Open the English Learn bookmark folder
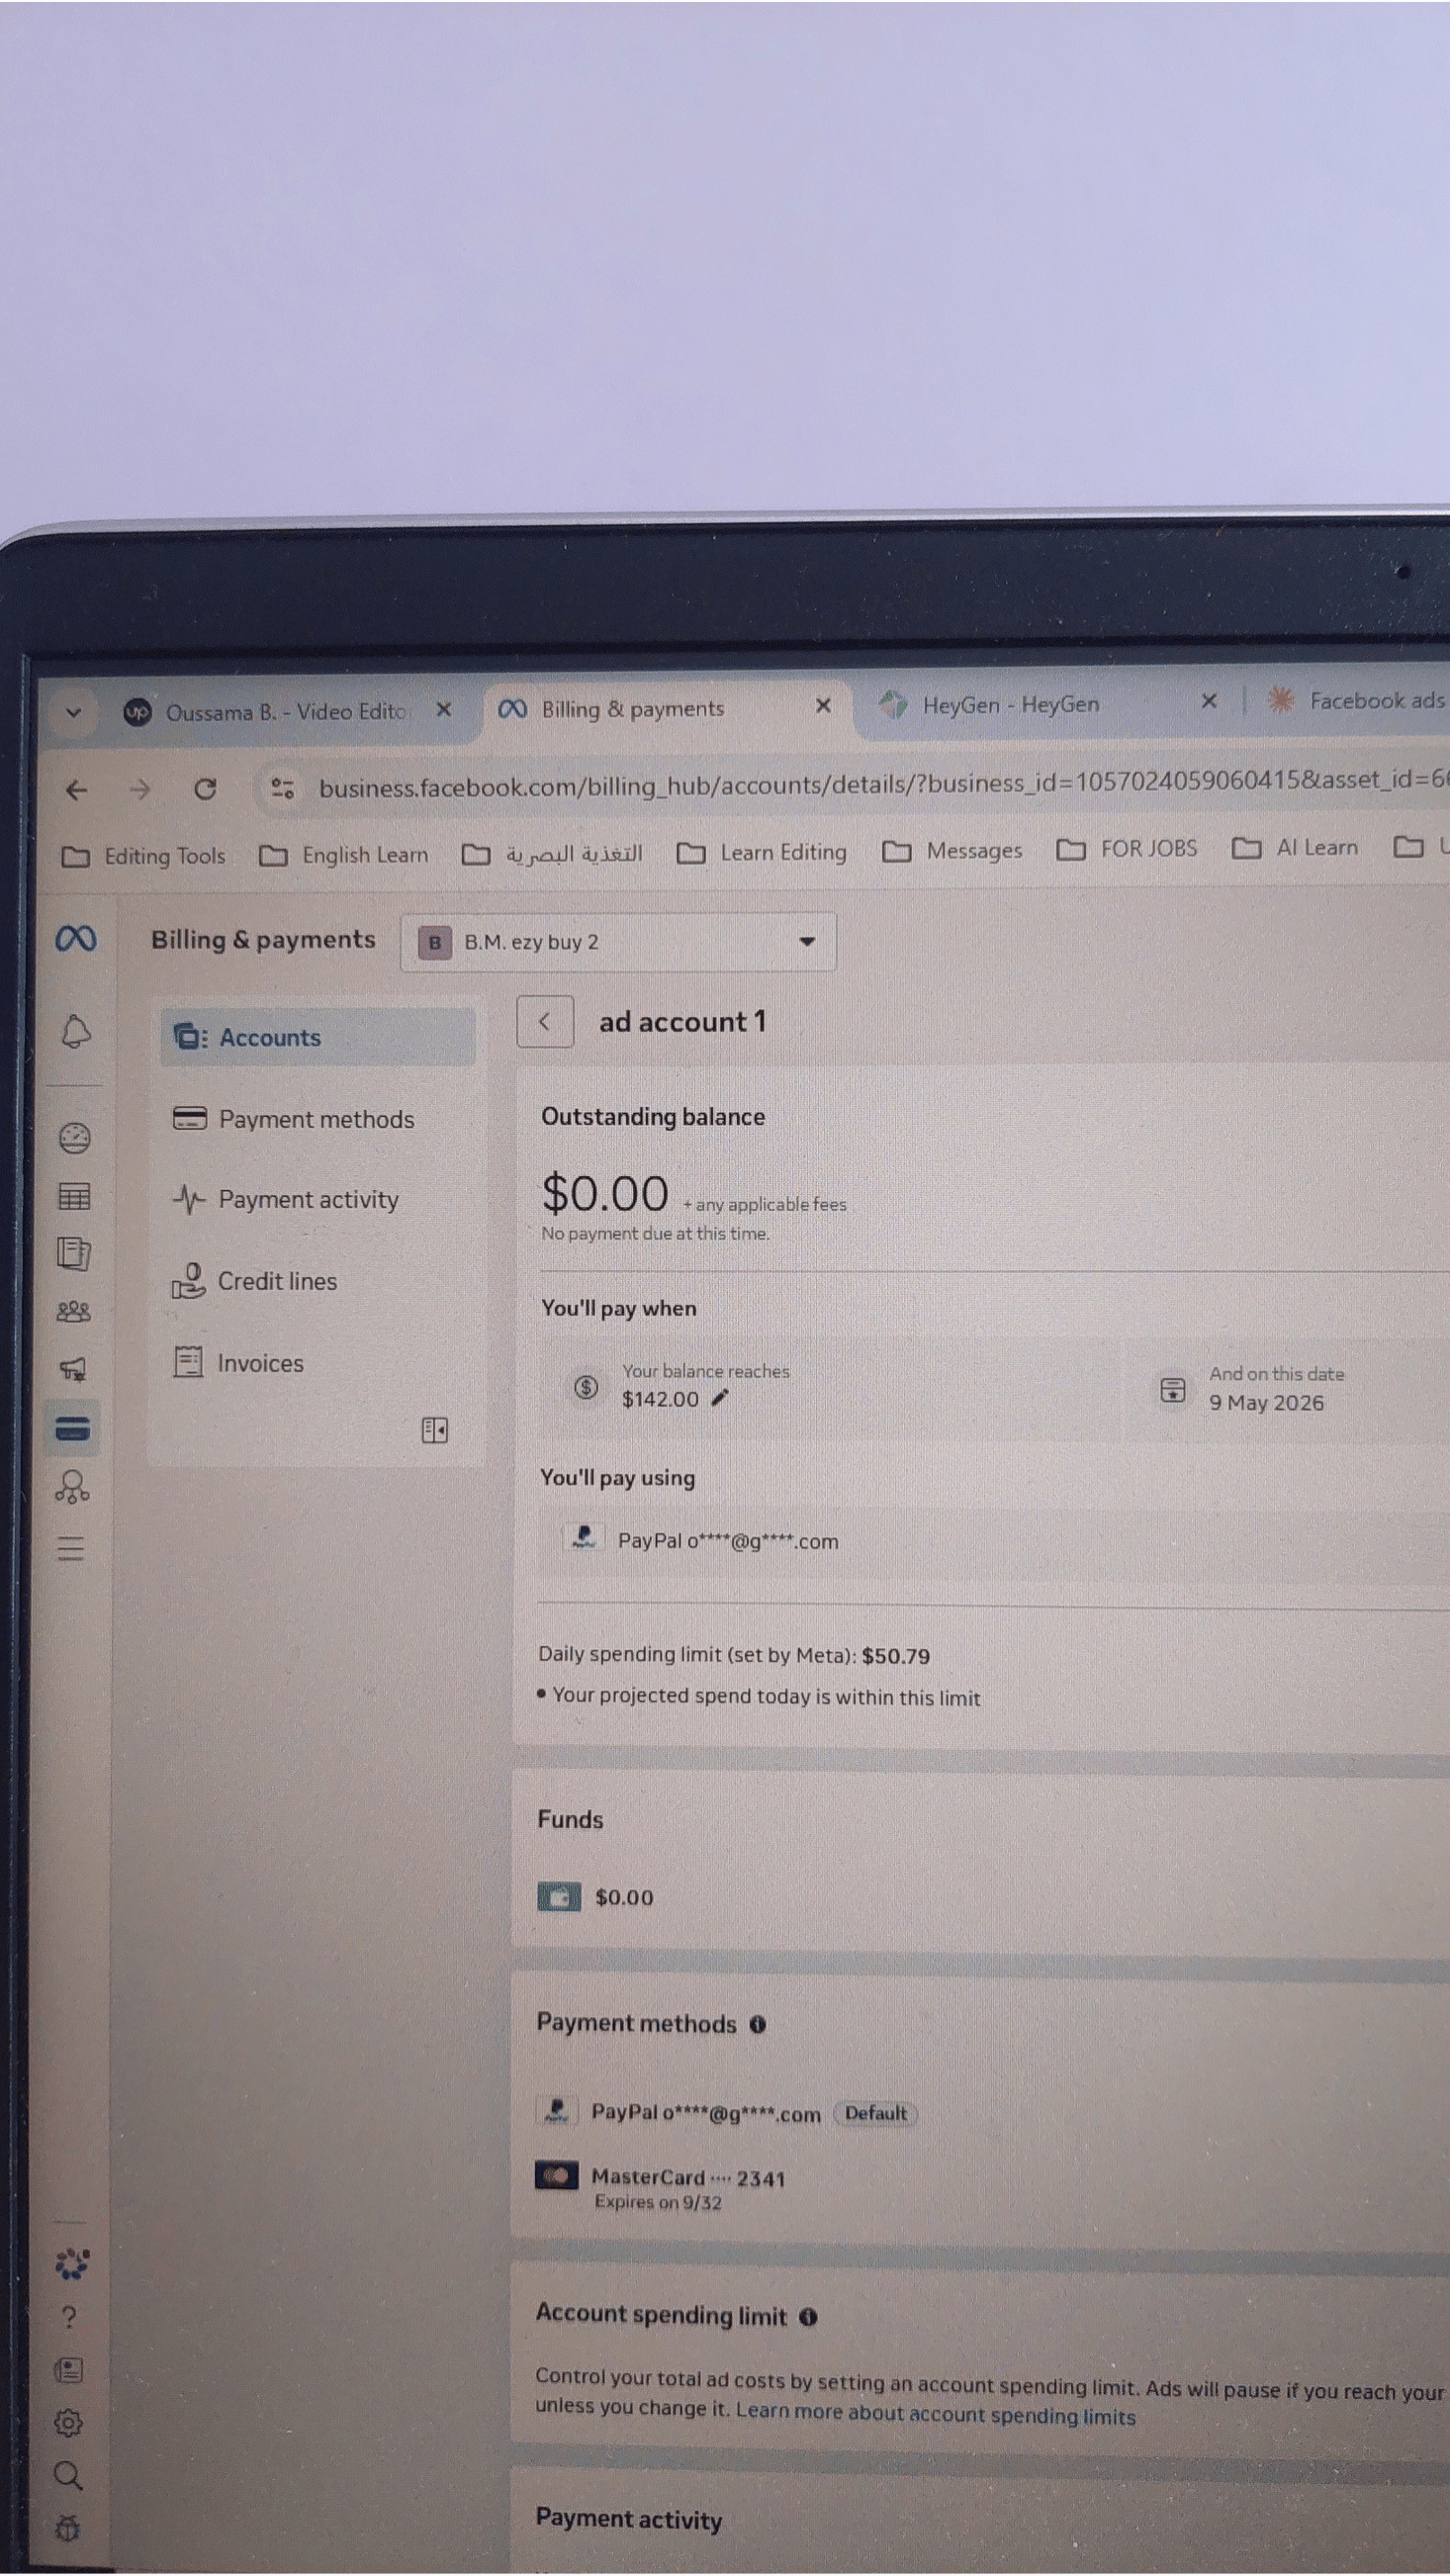The height and width of the screenshot is (2576, 1450). [x=344, y=855]
